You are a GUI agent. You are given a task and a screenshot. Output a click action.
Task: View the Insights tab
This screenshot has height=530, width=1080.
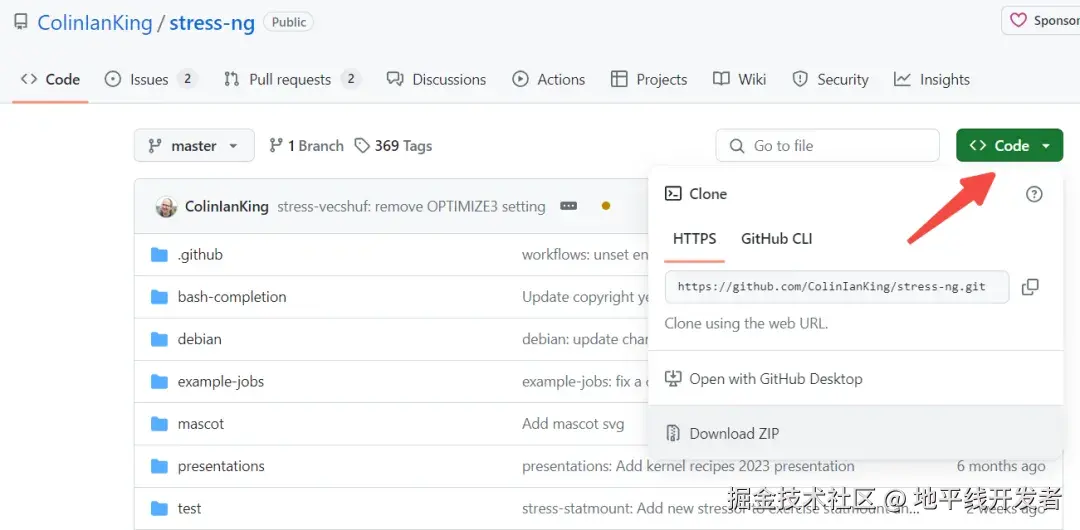[x=931, y=79]
